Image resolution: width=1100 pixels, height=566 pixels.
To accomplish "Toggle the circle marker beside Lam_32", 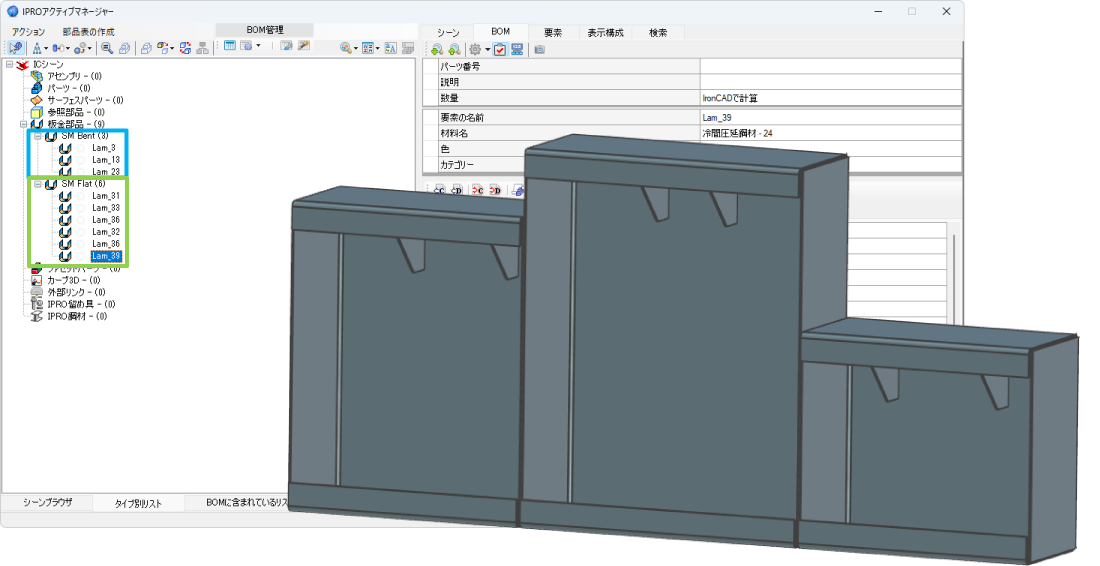I will click(x=80, y=232).
